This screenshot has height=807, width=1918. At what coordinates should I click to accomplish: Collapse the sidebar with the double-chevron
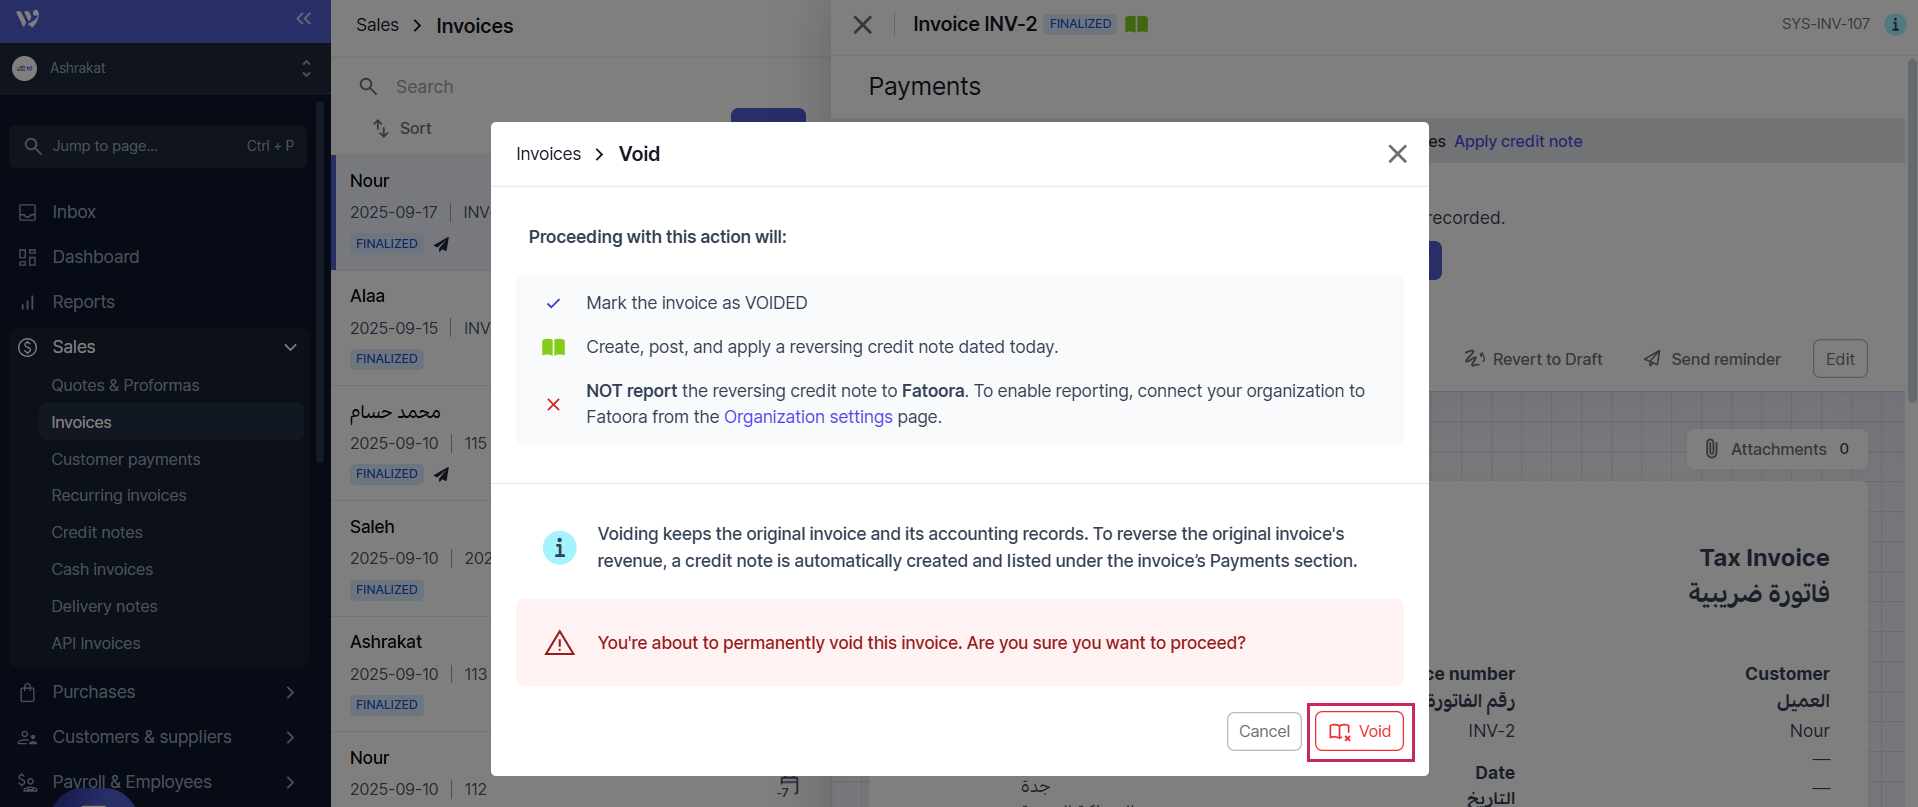(303, 18)
